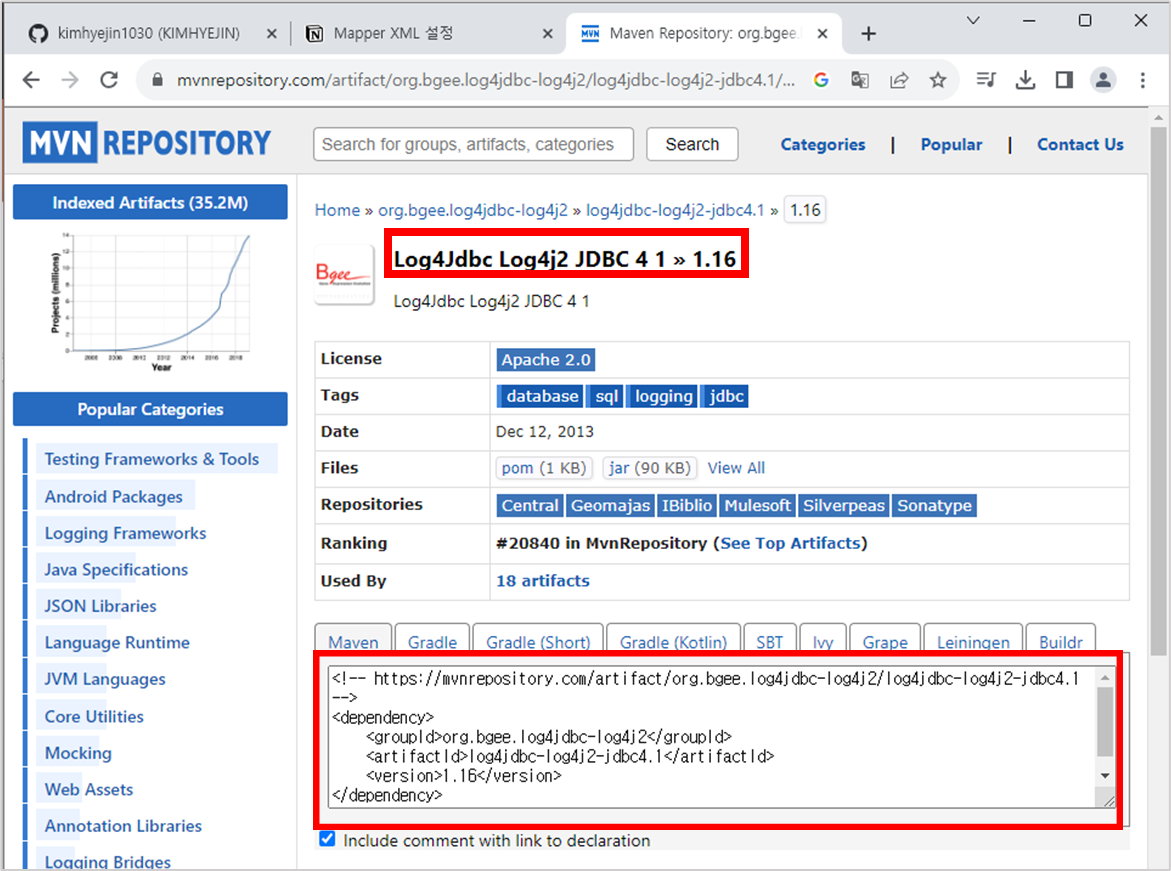Open the media control playlist icon
The width and height of the screenshot is (1171, 871).
[986, 80]
